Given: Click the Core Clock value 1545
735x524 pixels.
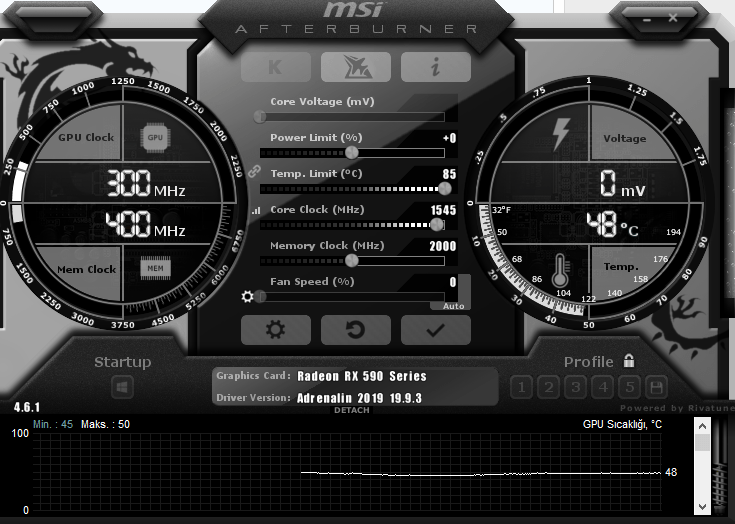Looking at the screenshot, I should tap(443, 210).
